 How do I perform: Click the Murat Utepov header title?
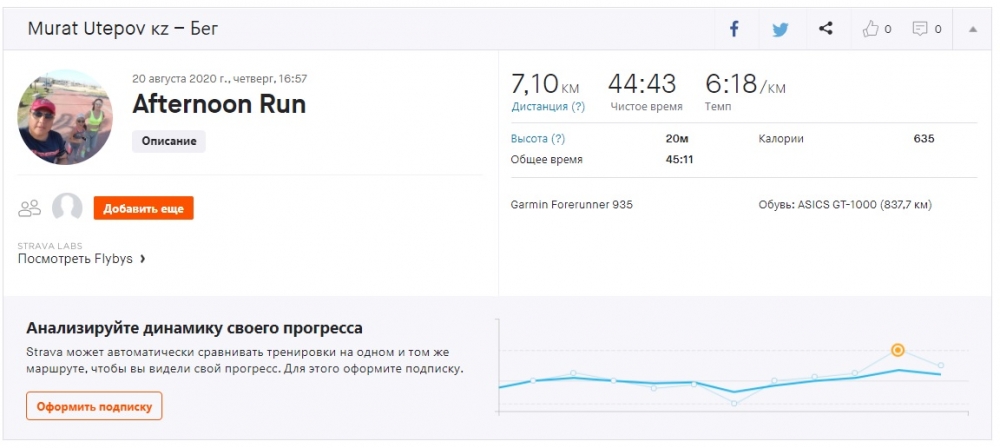pyautogui.click(x=123, y=29)
